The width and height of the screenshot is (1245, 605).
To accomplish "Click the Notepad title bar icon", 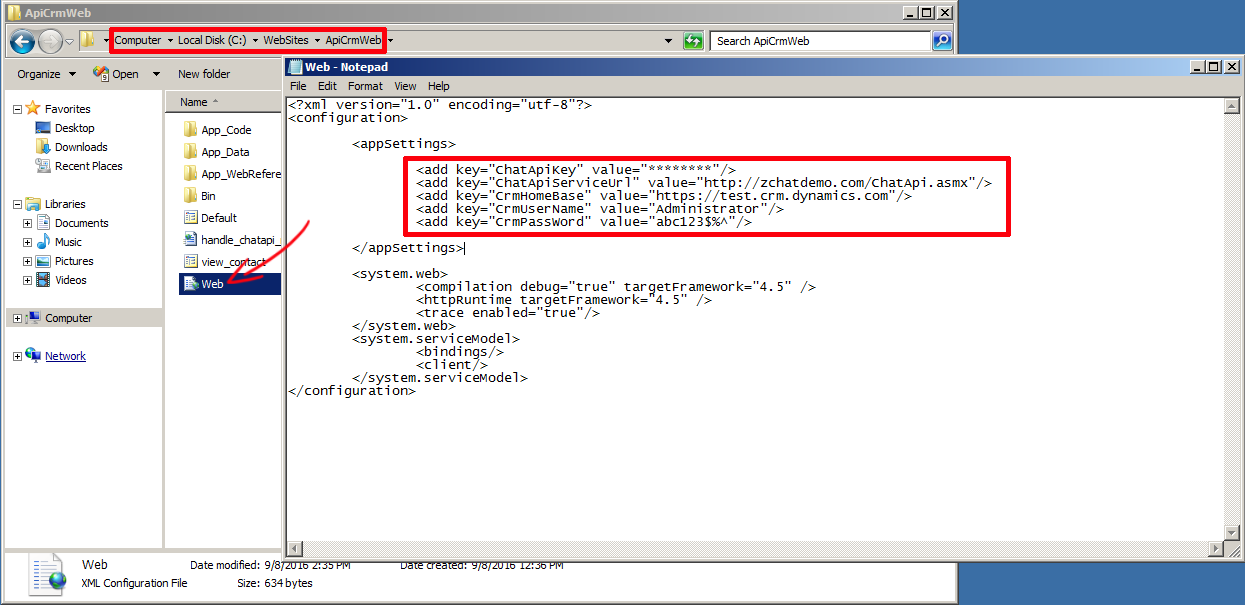I will point(296,67).
